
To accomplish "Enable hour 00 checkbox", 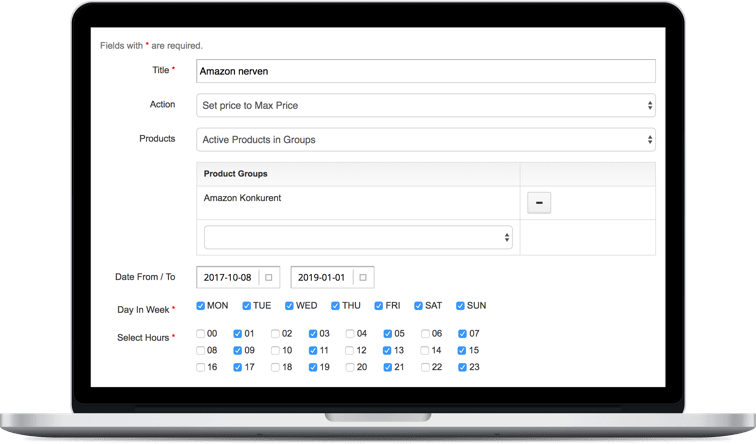I will point(201,334).
